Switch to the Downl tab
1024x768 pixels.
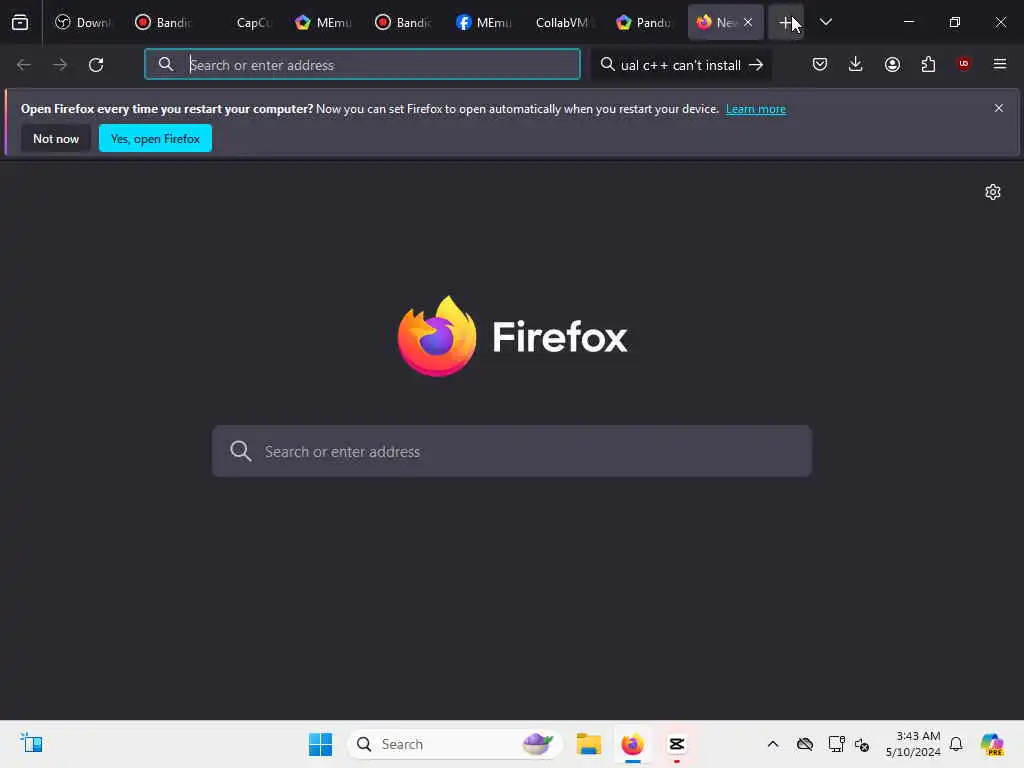[x=84, y=22]
